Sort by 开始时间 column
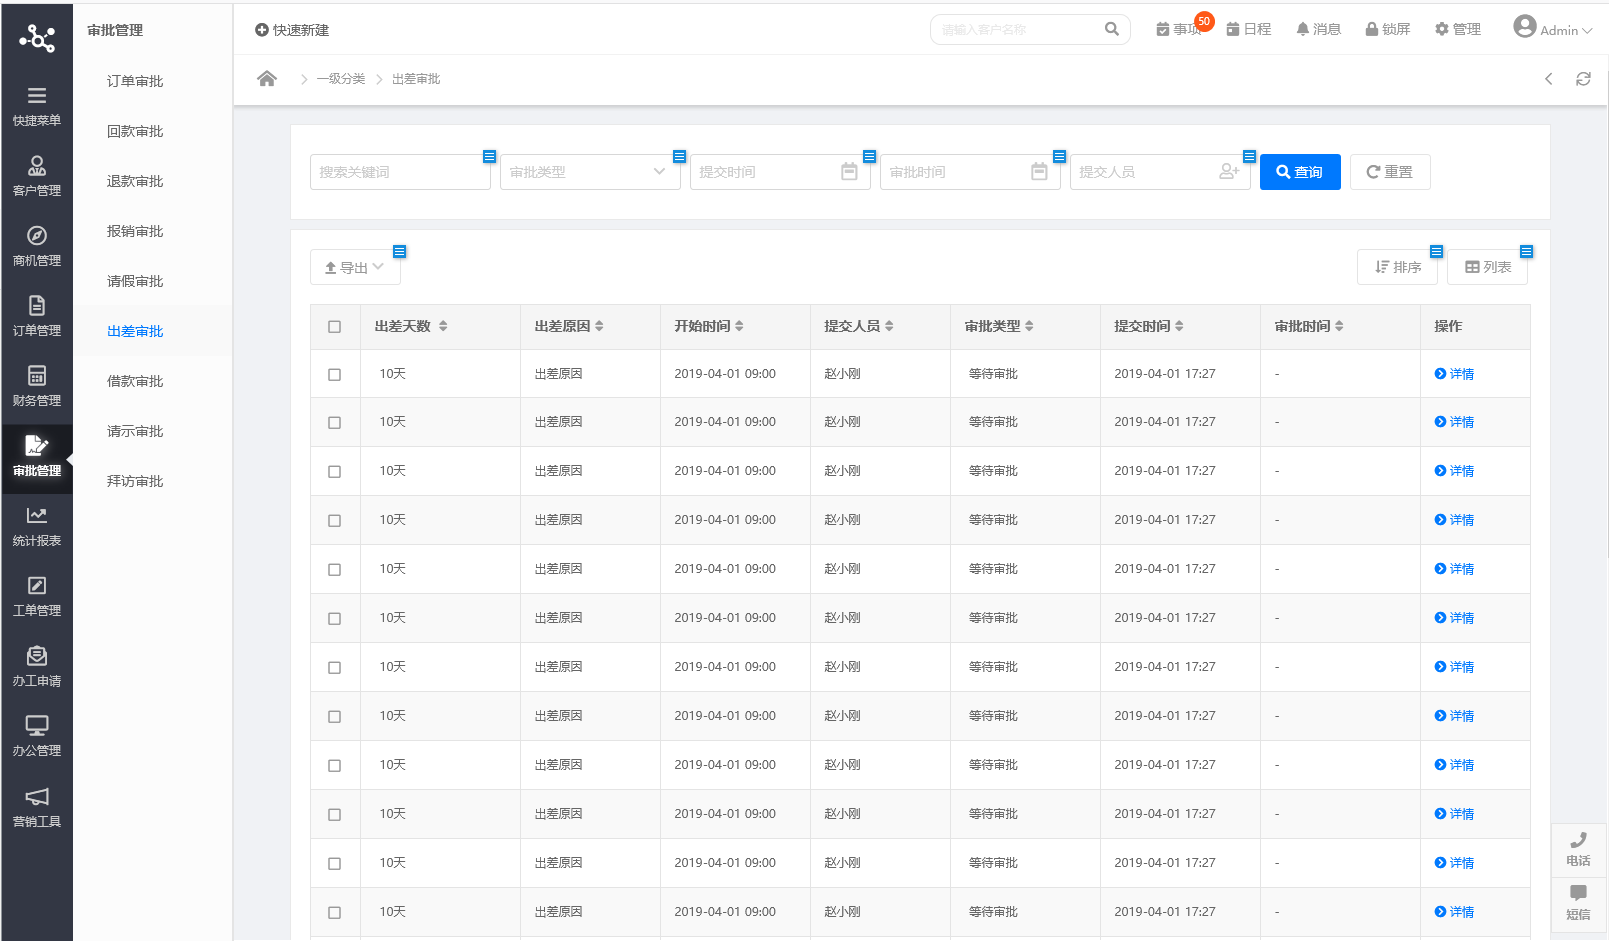The height and width of the screenshot is (941, 1609). pos(739,326)
